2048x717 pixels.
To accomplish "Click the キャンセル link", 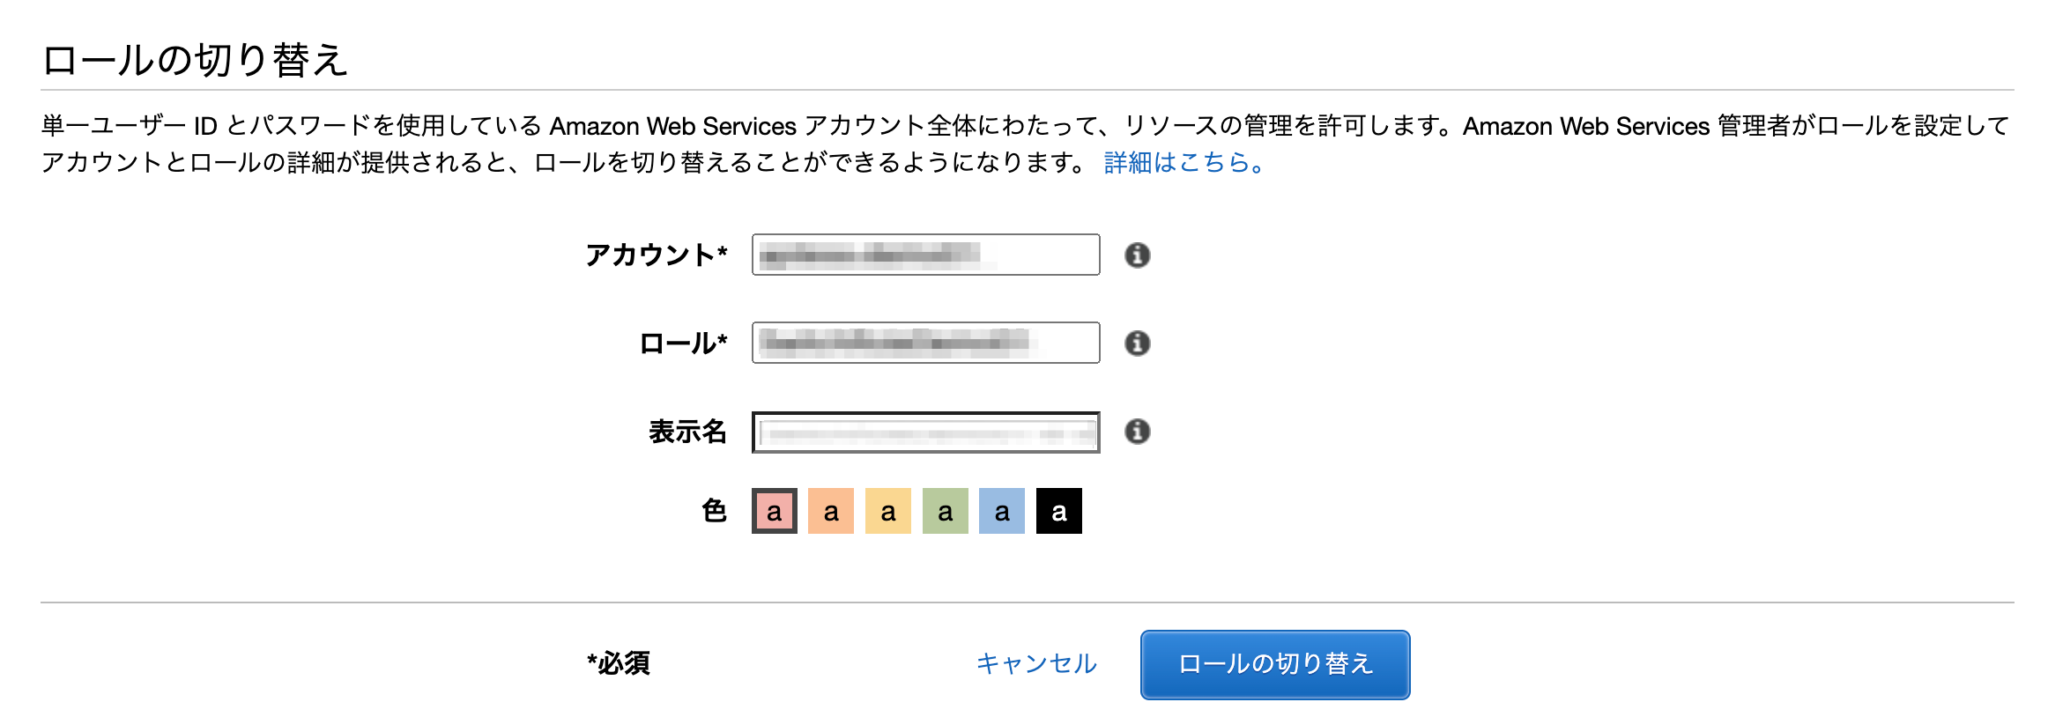I will [1036, 663].
